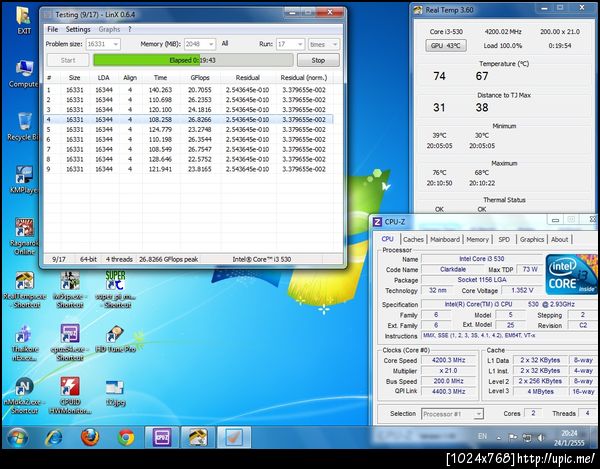Open cpuz64.exe shortcut on desktop
The image size is (600, 469).
(70, 343)
